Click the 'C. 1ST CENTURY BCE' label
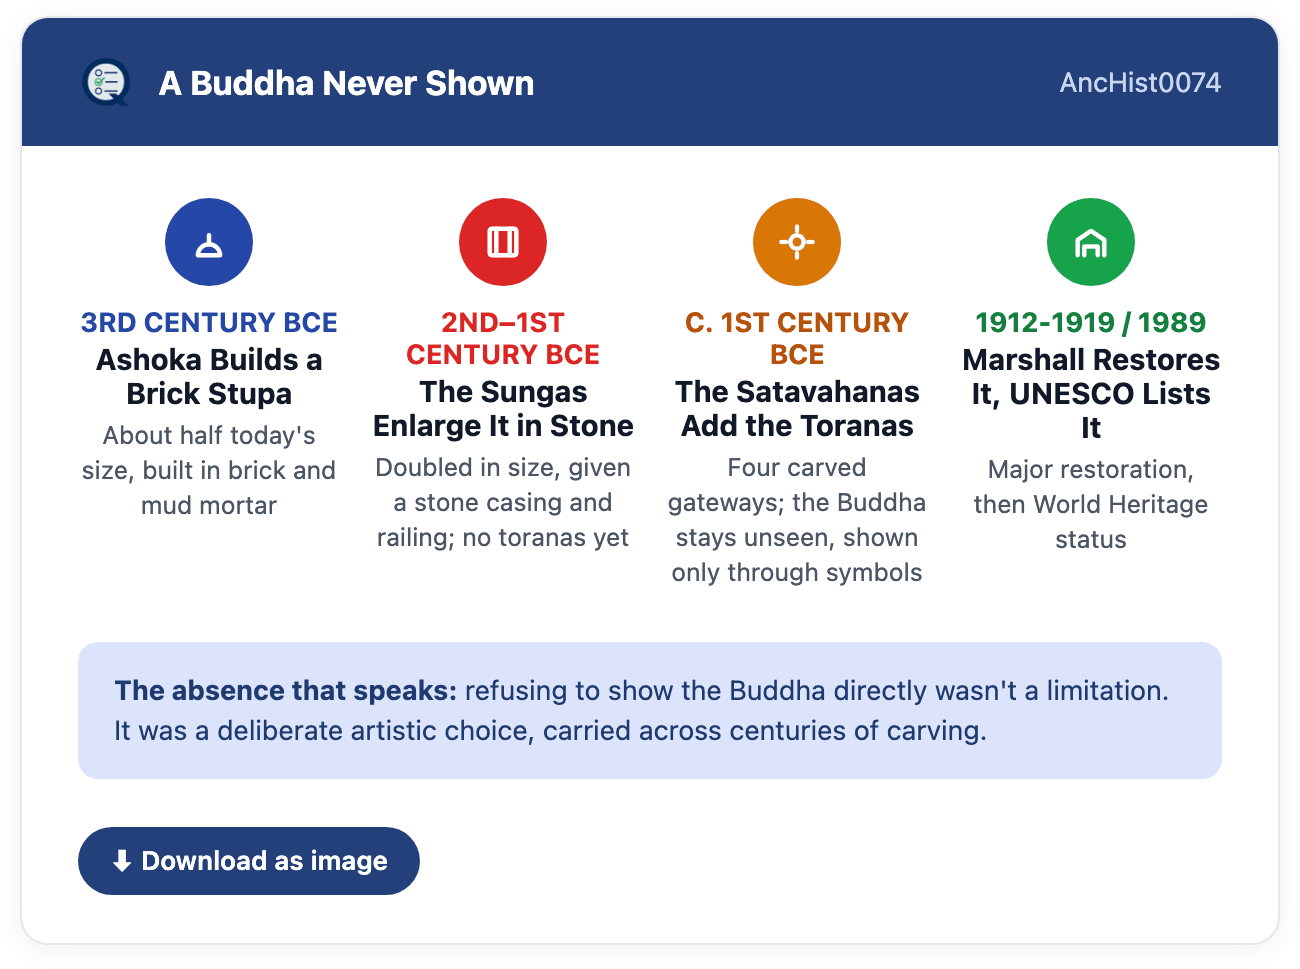The height and width of the screenshot is (969, 1300). click(797, 338)
